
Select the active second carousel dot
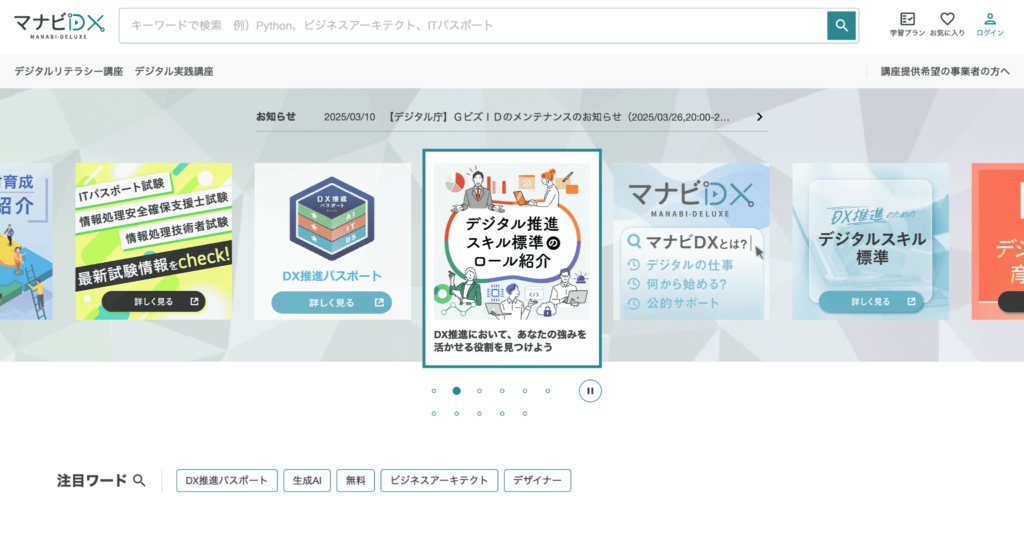click(456, 391)
